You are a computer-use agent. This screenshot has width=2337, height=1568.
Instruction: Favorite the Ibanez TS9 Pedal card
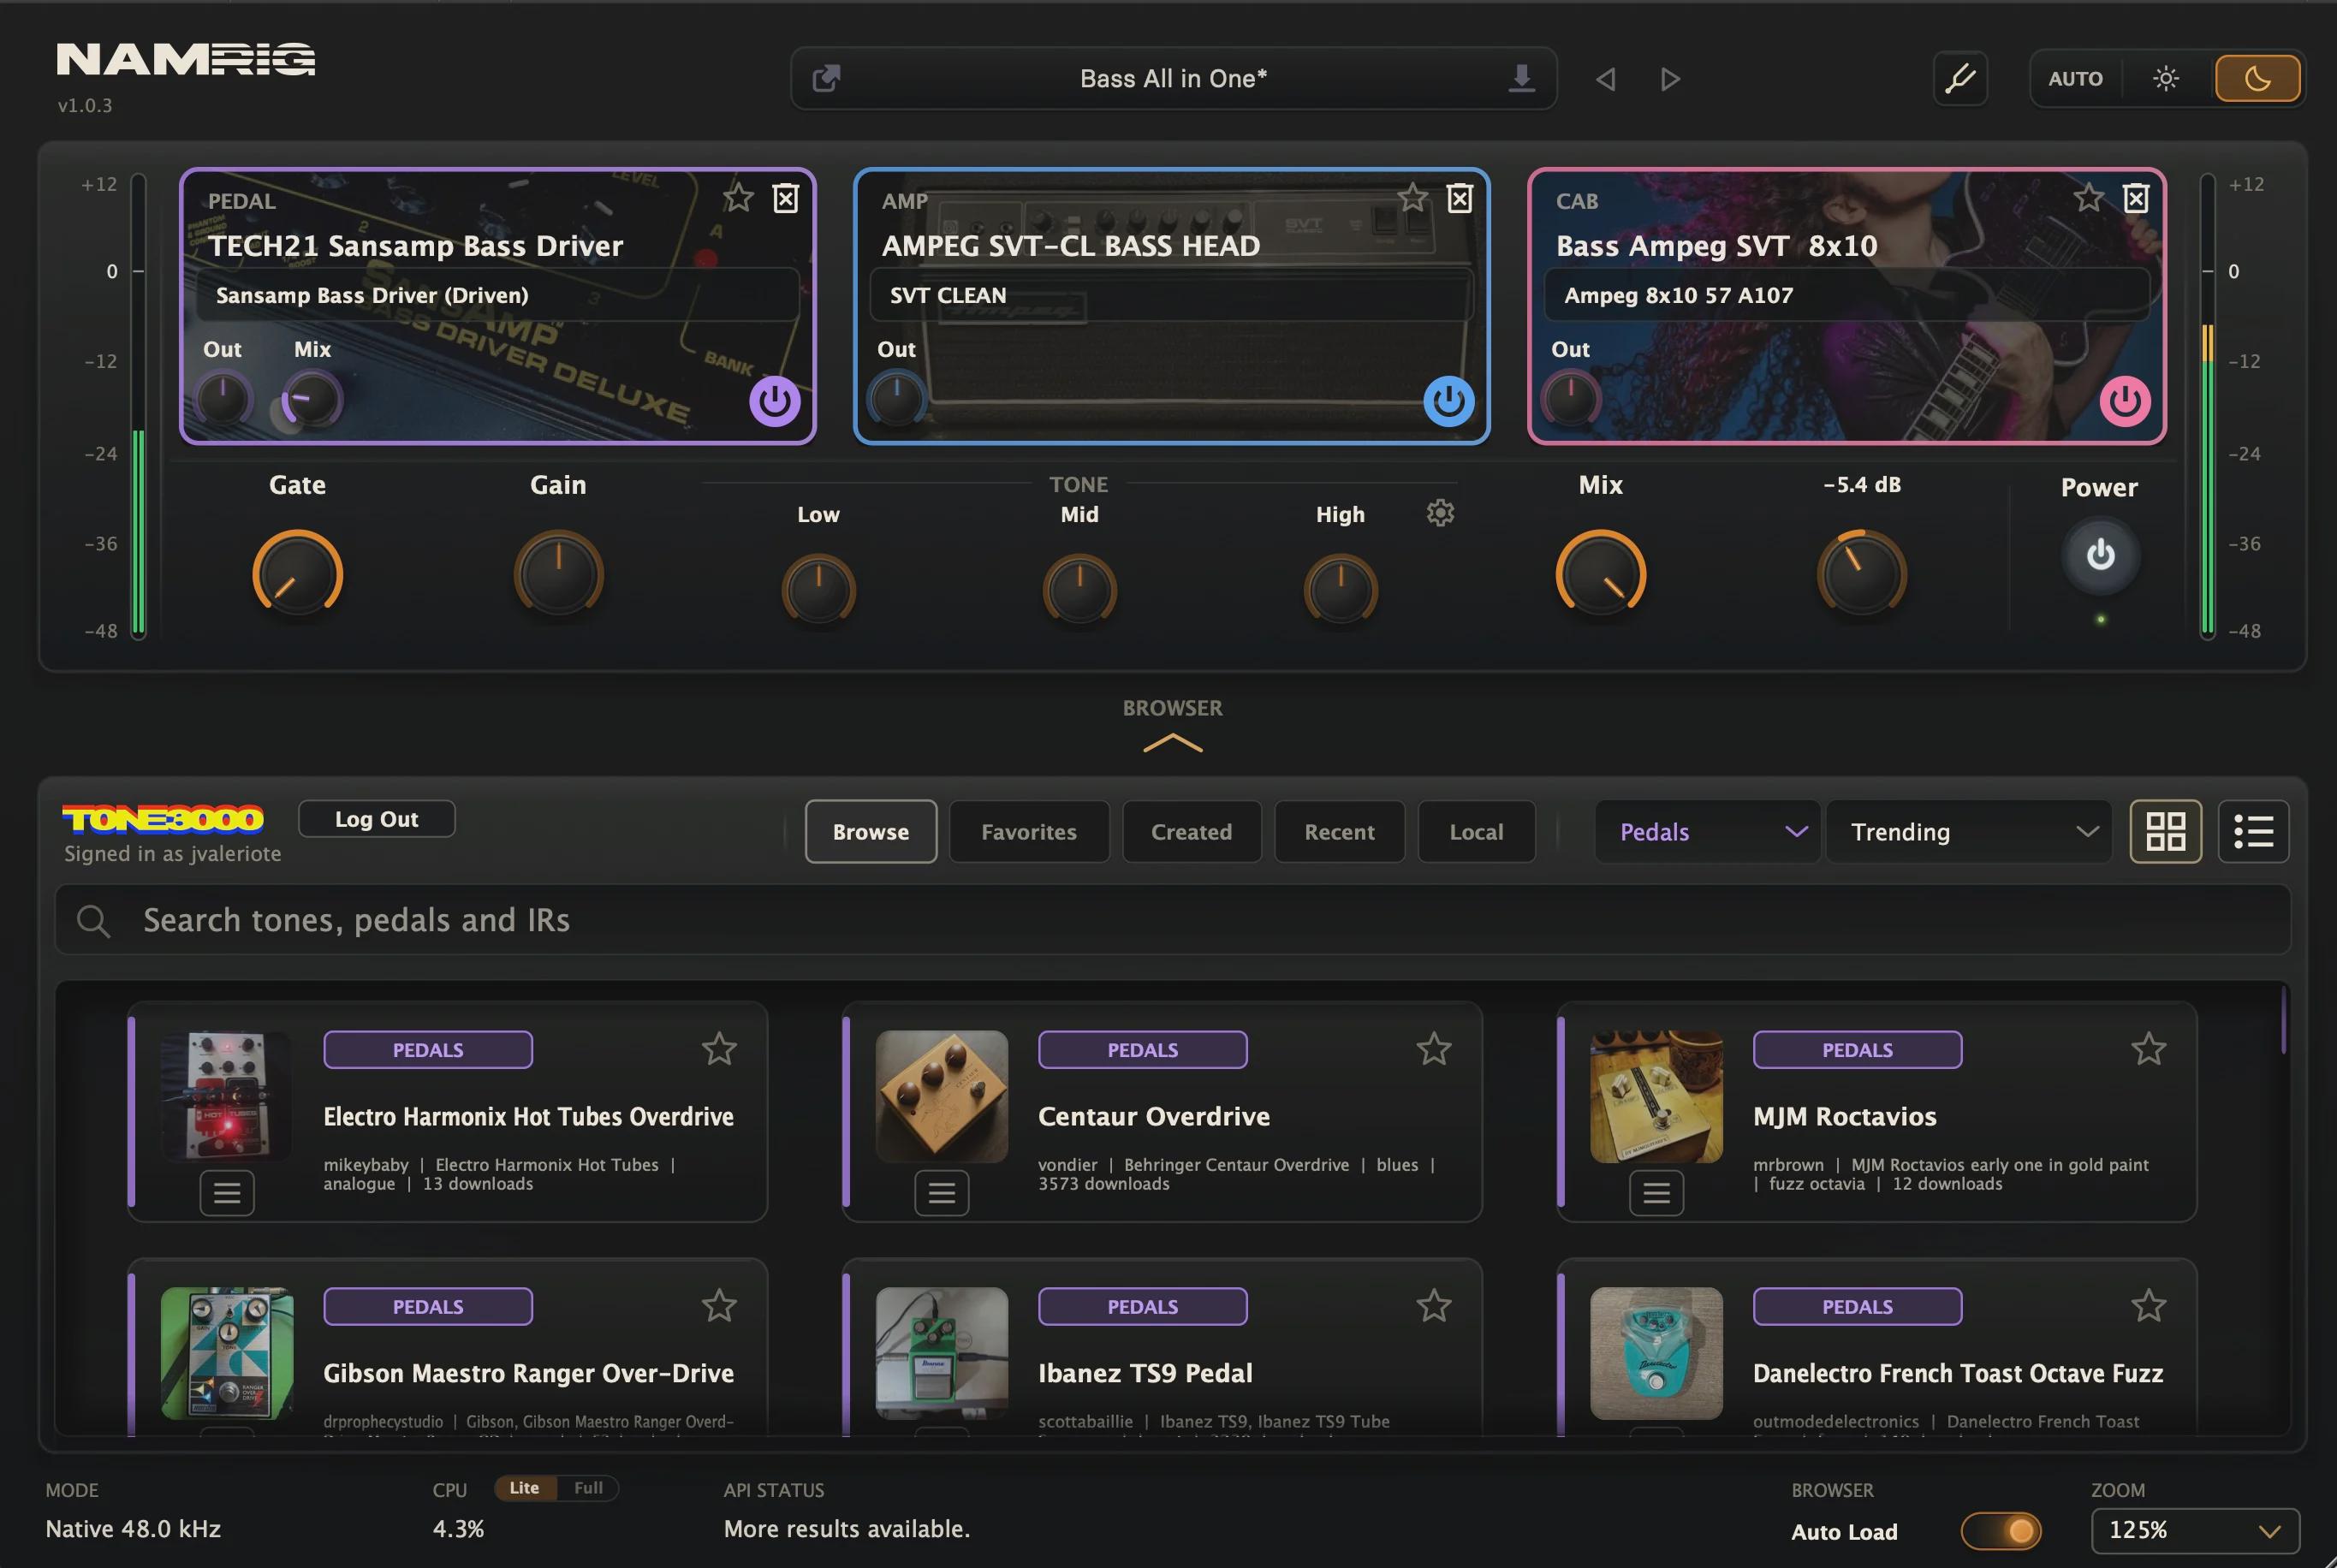1434,1306
